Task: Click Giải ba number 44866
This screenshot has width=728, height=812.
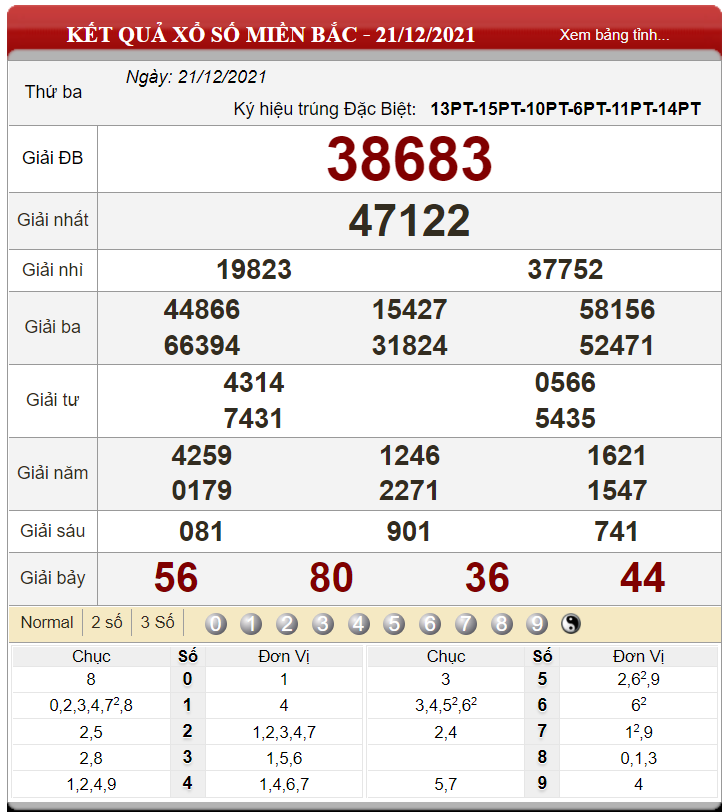Action: 202,310
